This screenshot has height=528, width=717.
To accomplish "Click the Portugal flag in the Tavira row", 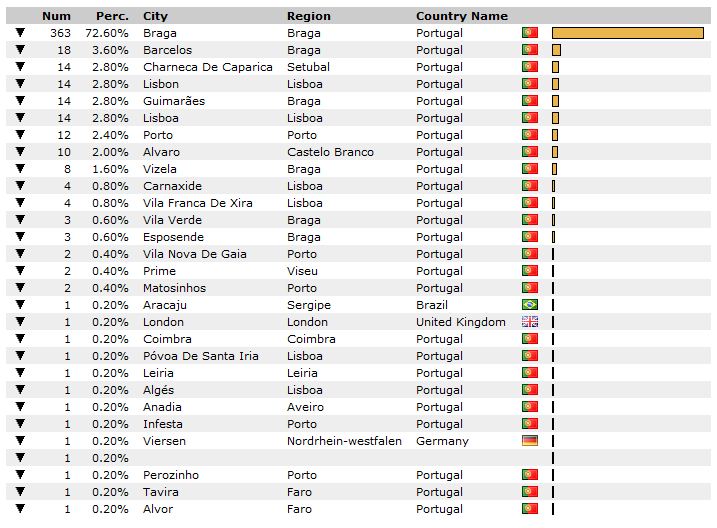I will 530,491.
